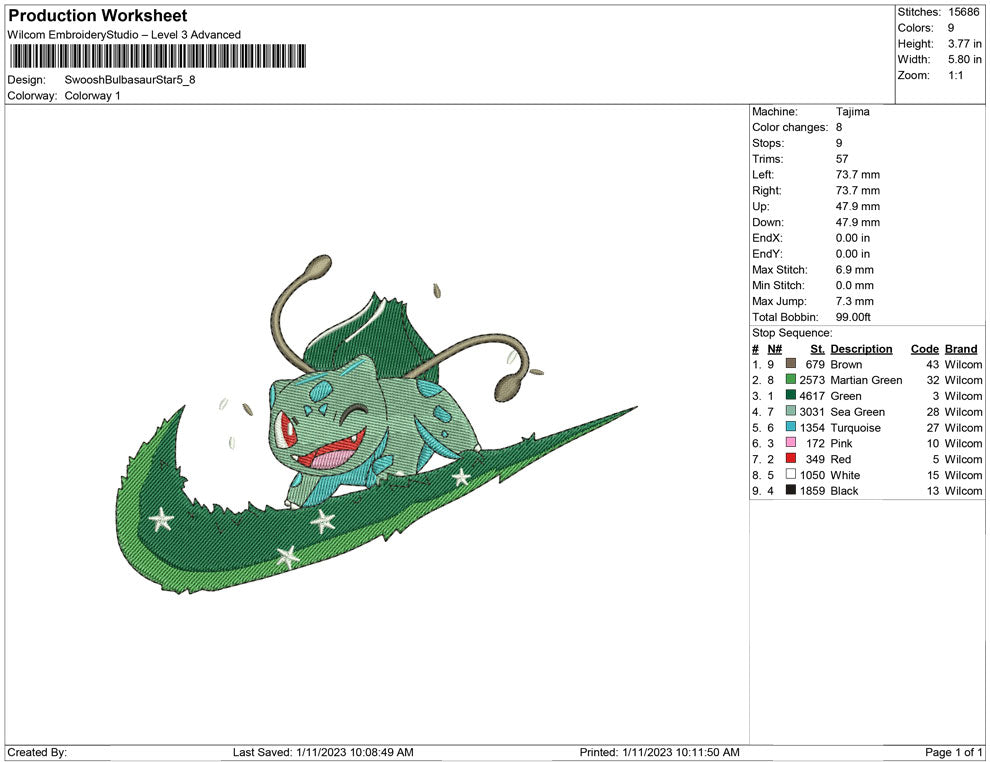Click the White thread color swatch
Viewport: 990px width, 762px height.
pyautogui.click(x=790, y=474)
